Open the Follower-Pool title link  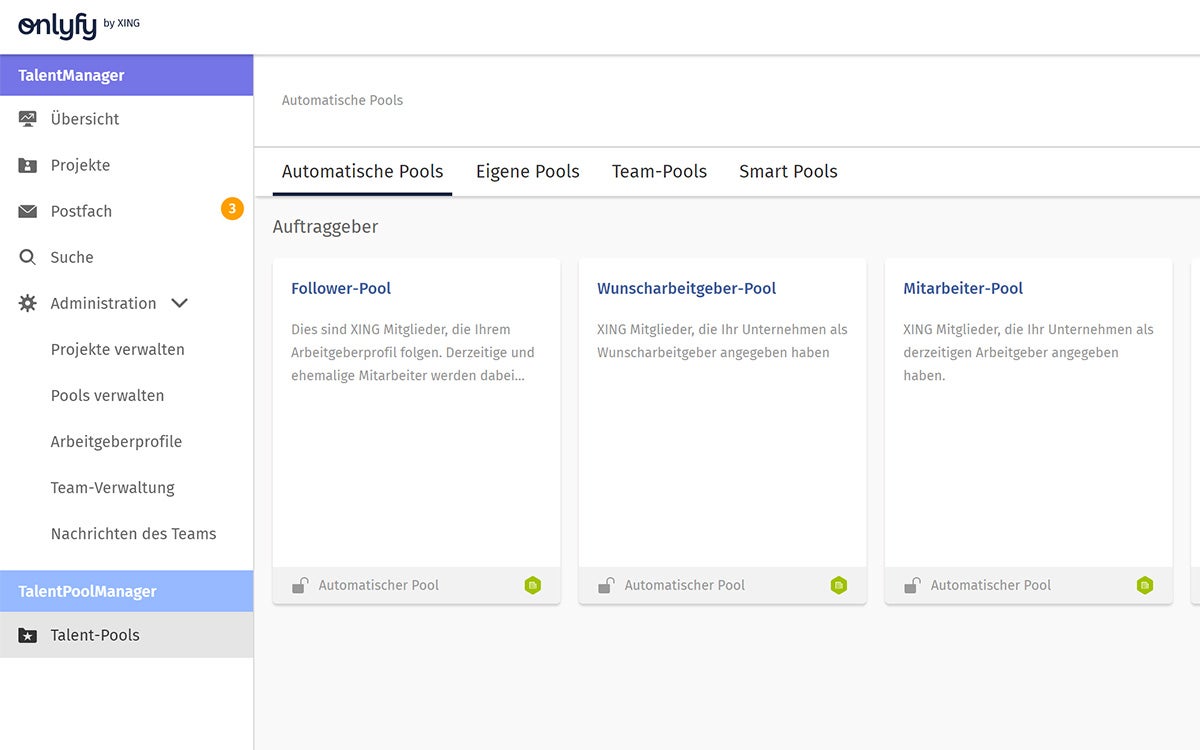coord(341,288)
